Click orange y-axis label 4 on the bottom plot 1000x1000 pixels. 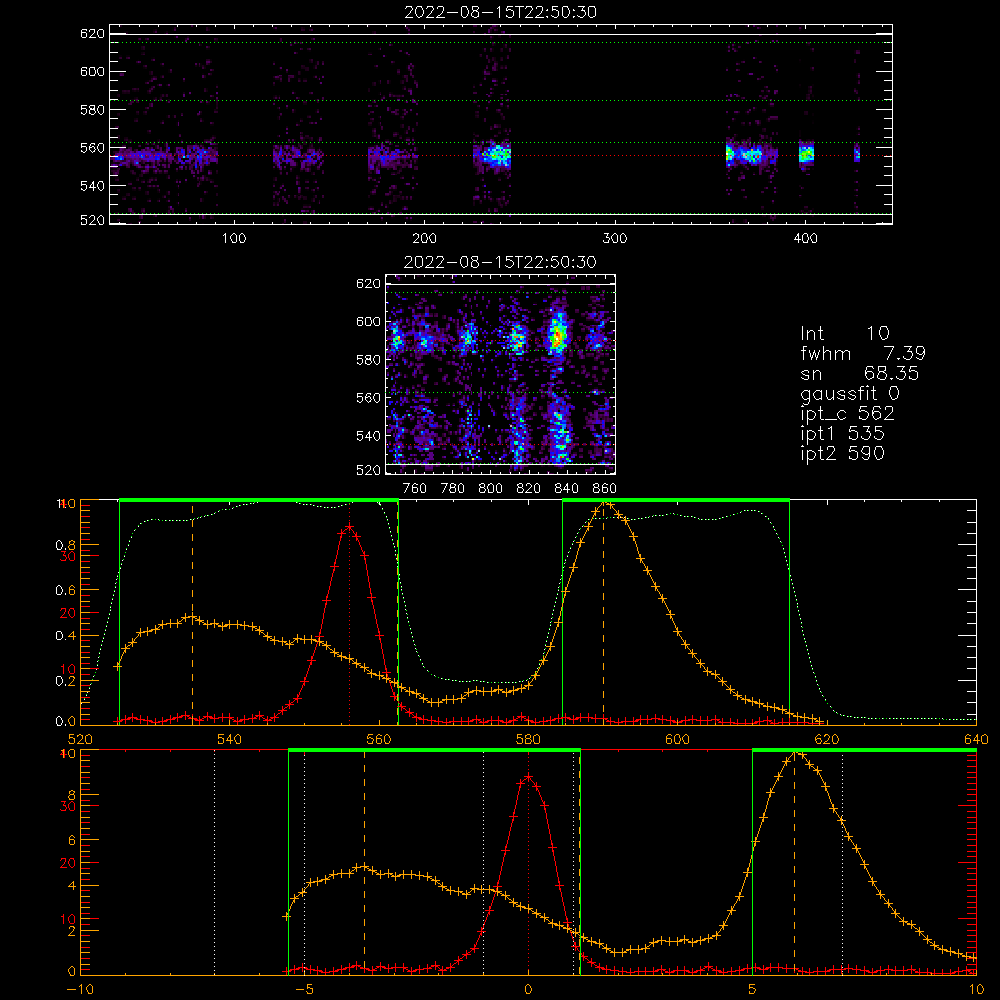(71, 886)
